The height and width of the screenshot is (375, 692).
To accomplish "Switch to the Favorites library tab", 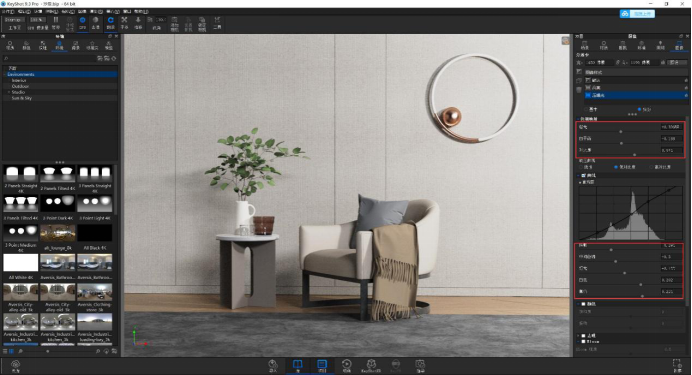I will (92, 45).
